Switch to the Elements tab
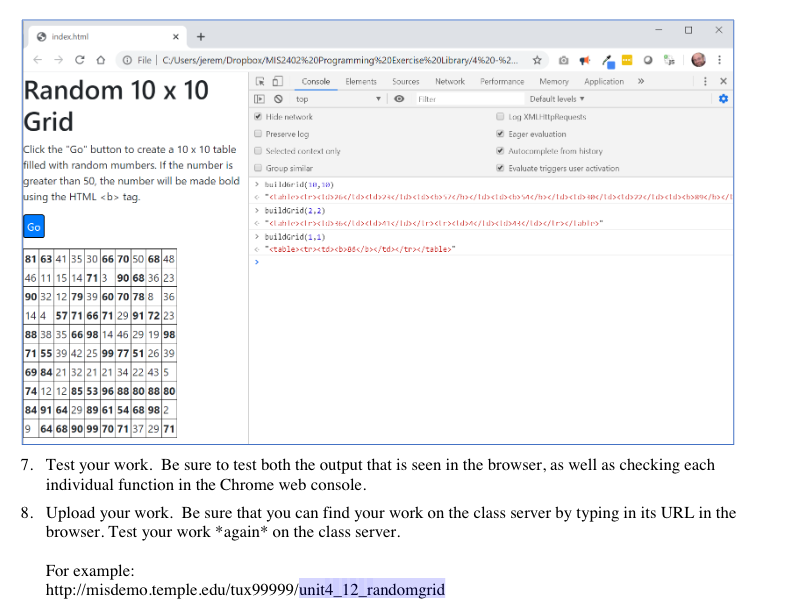 tap(361, 81)
